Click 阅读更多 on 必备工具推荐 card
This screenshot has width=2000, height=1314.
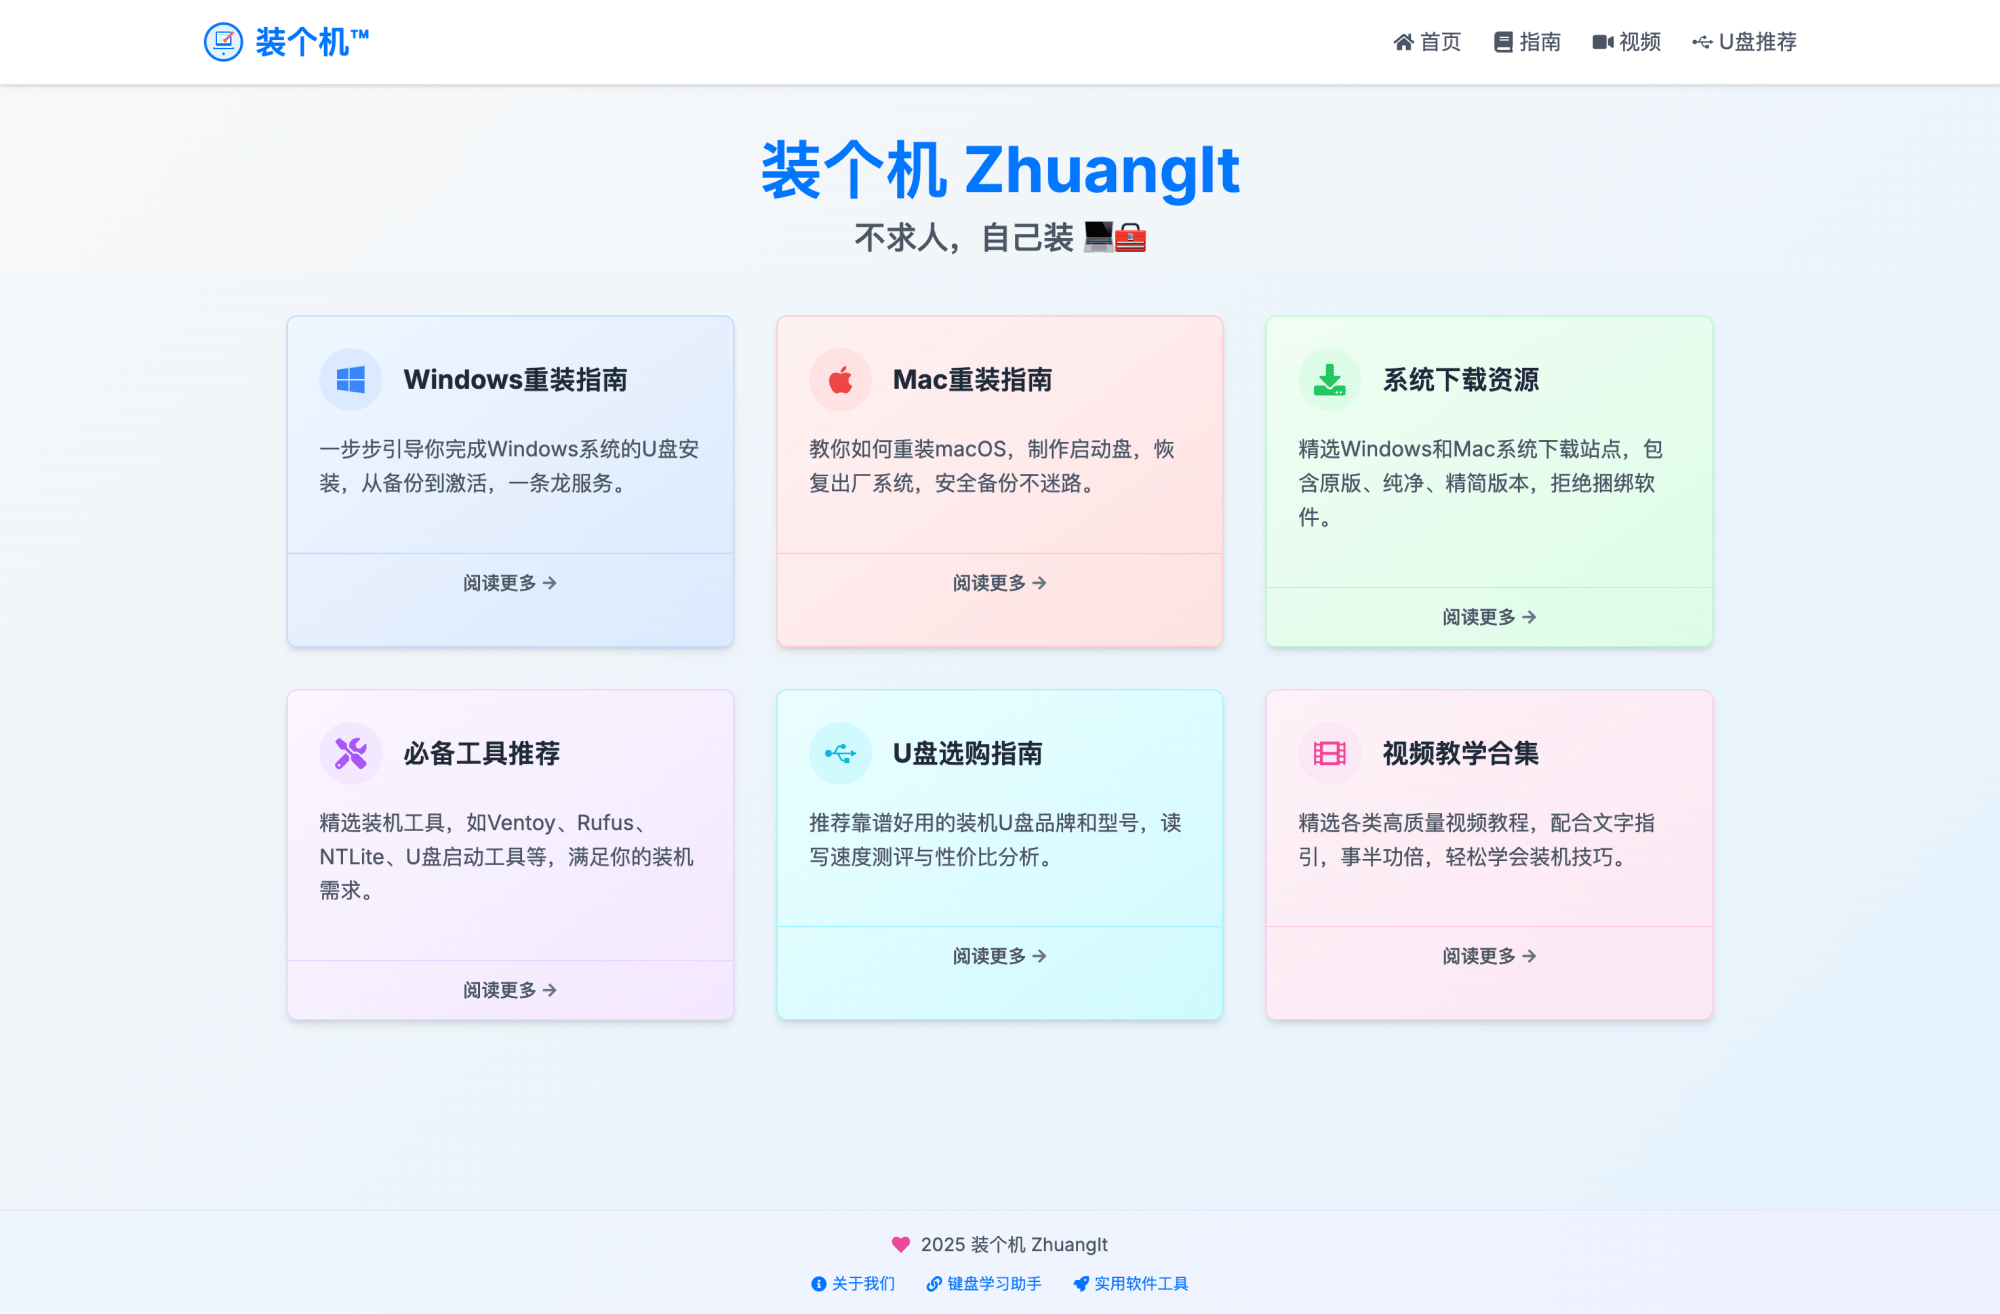click(510, 990)
